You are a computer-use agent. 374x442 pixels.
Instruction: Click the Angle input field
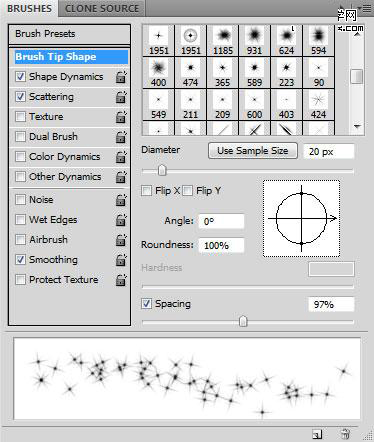point(221,221)
